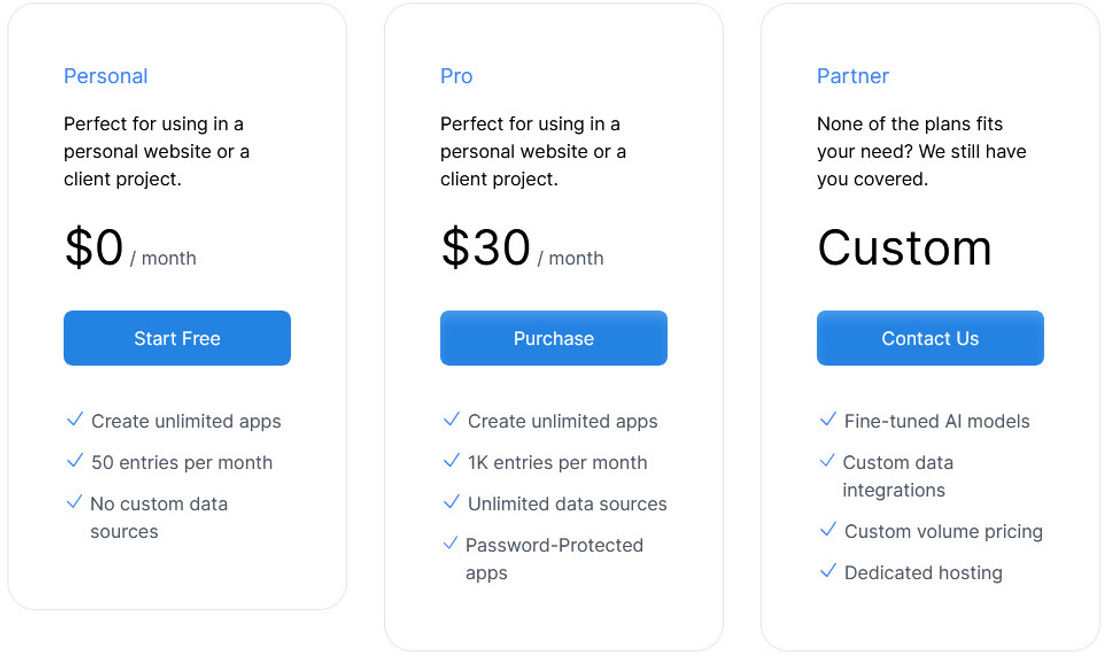Click checkmark beside 1K entries per month
The height and width of the screenshot is (656, 1108).
[x=452, y=461]
